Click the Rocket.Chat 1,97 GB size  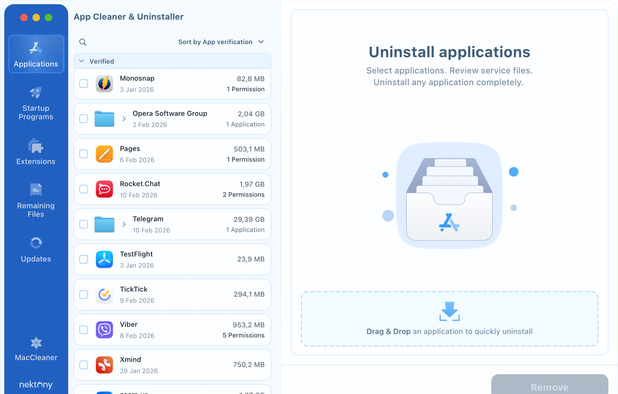point(252,184)
